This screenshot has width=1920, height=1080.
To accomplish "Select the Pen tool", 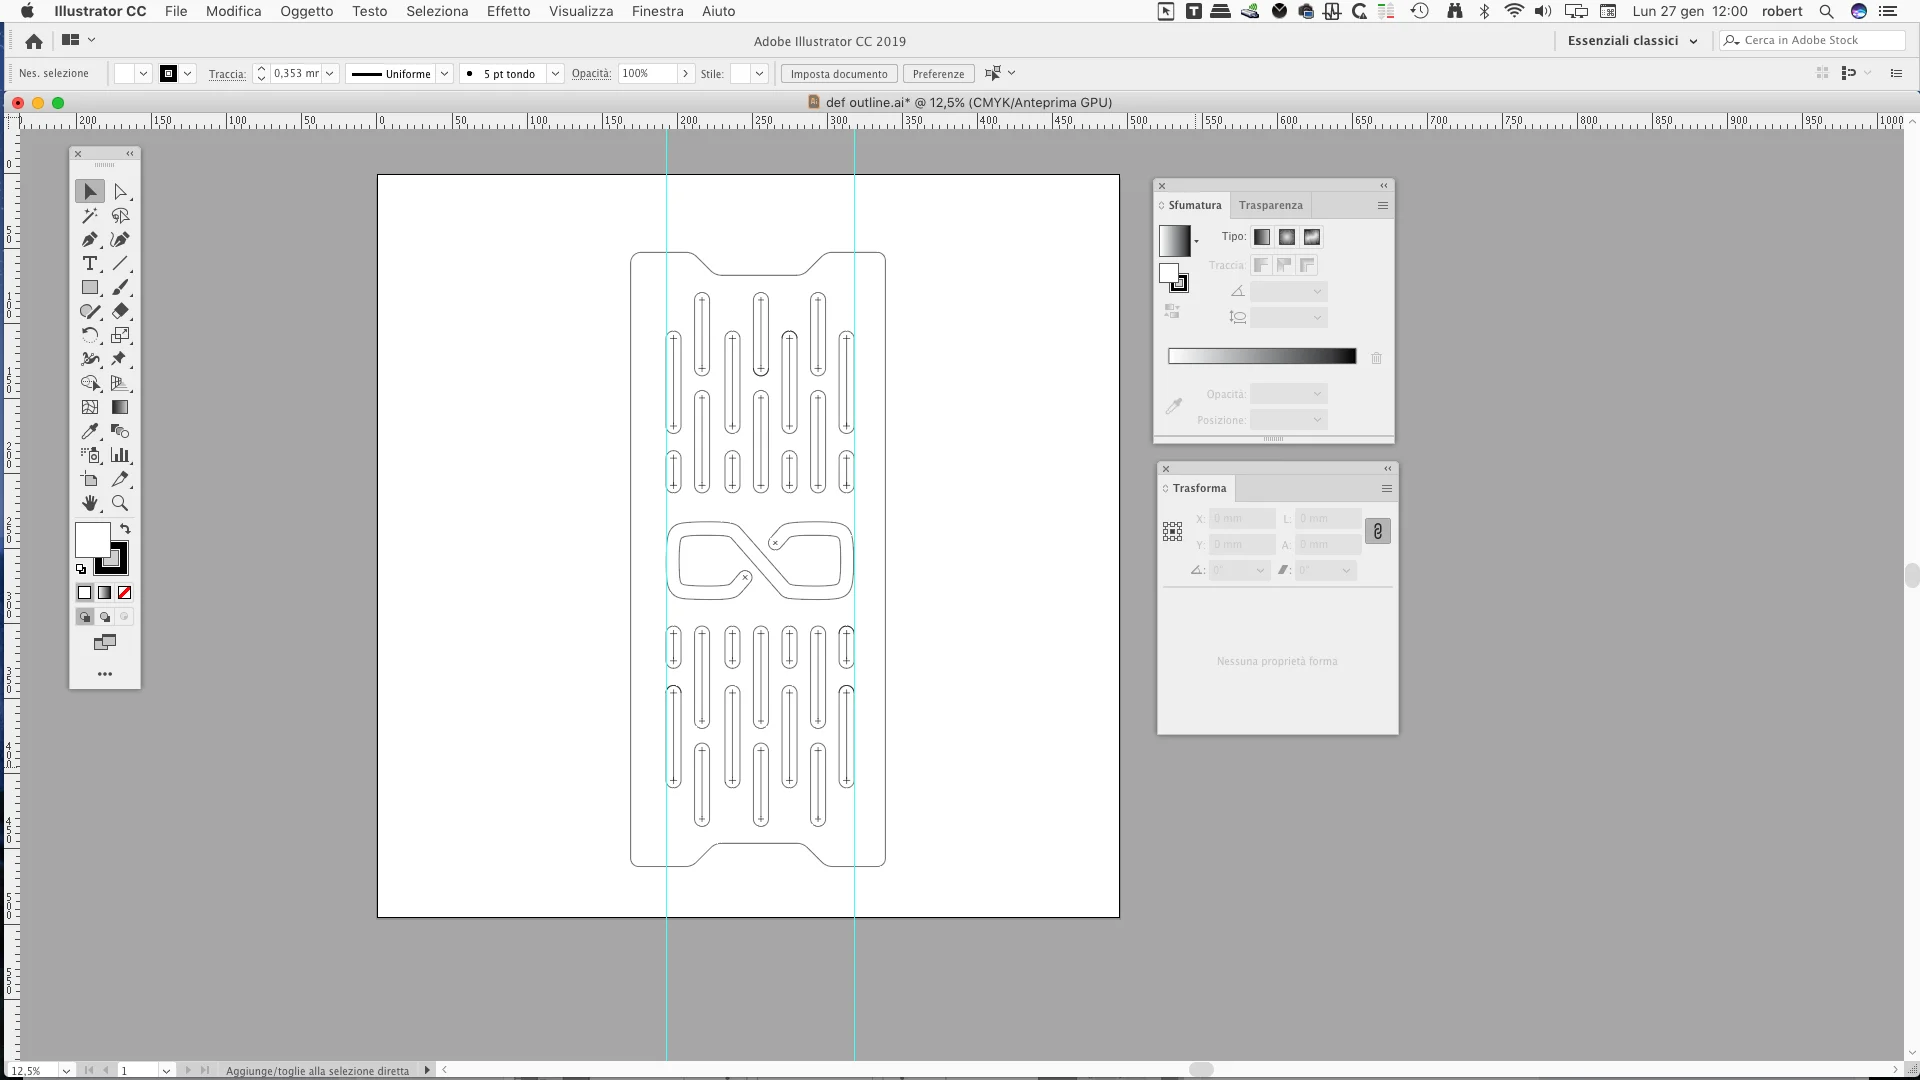I will [x=90, y=239].
